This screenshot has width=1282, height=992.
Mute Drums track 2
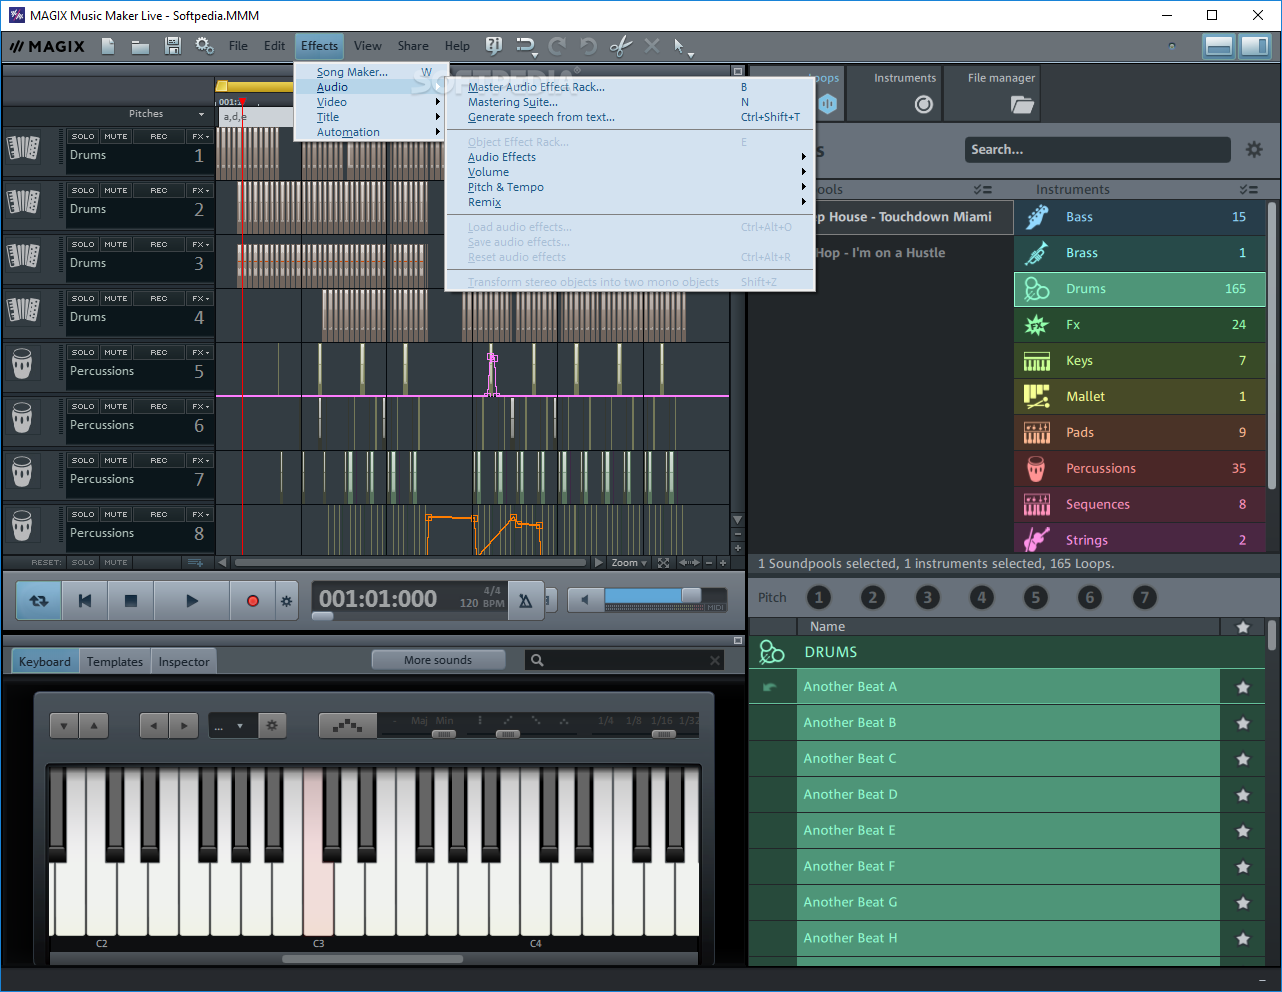[116, 190]
